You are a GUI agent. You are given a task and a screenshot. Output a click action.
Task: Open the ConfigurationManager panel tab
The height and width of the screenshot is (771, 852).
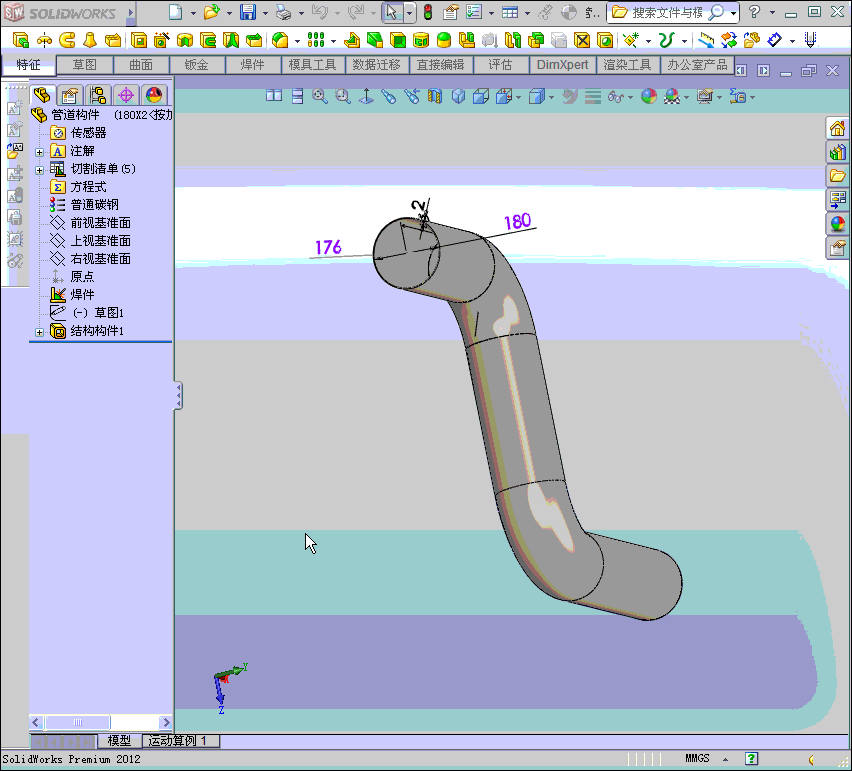(98, 96)
